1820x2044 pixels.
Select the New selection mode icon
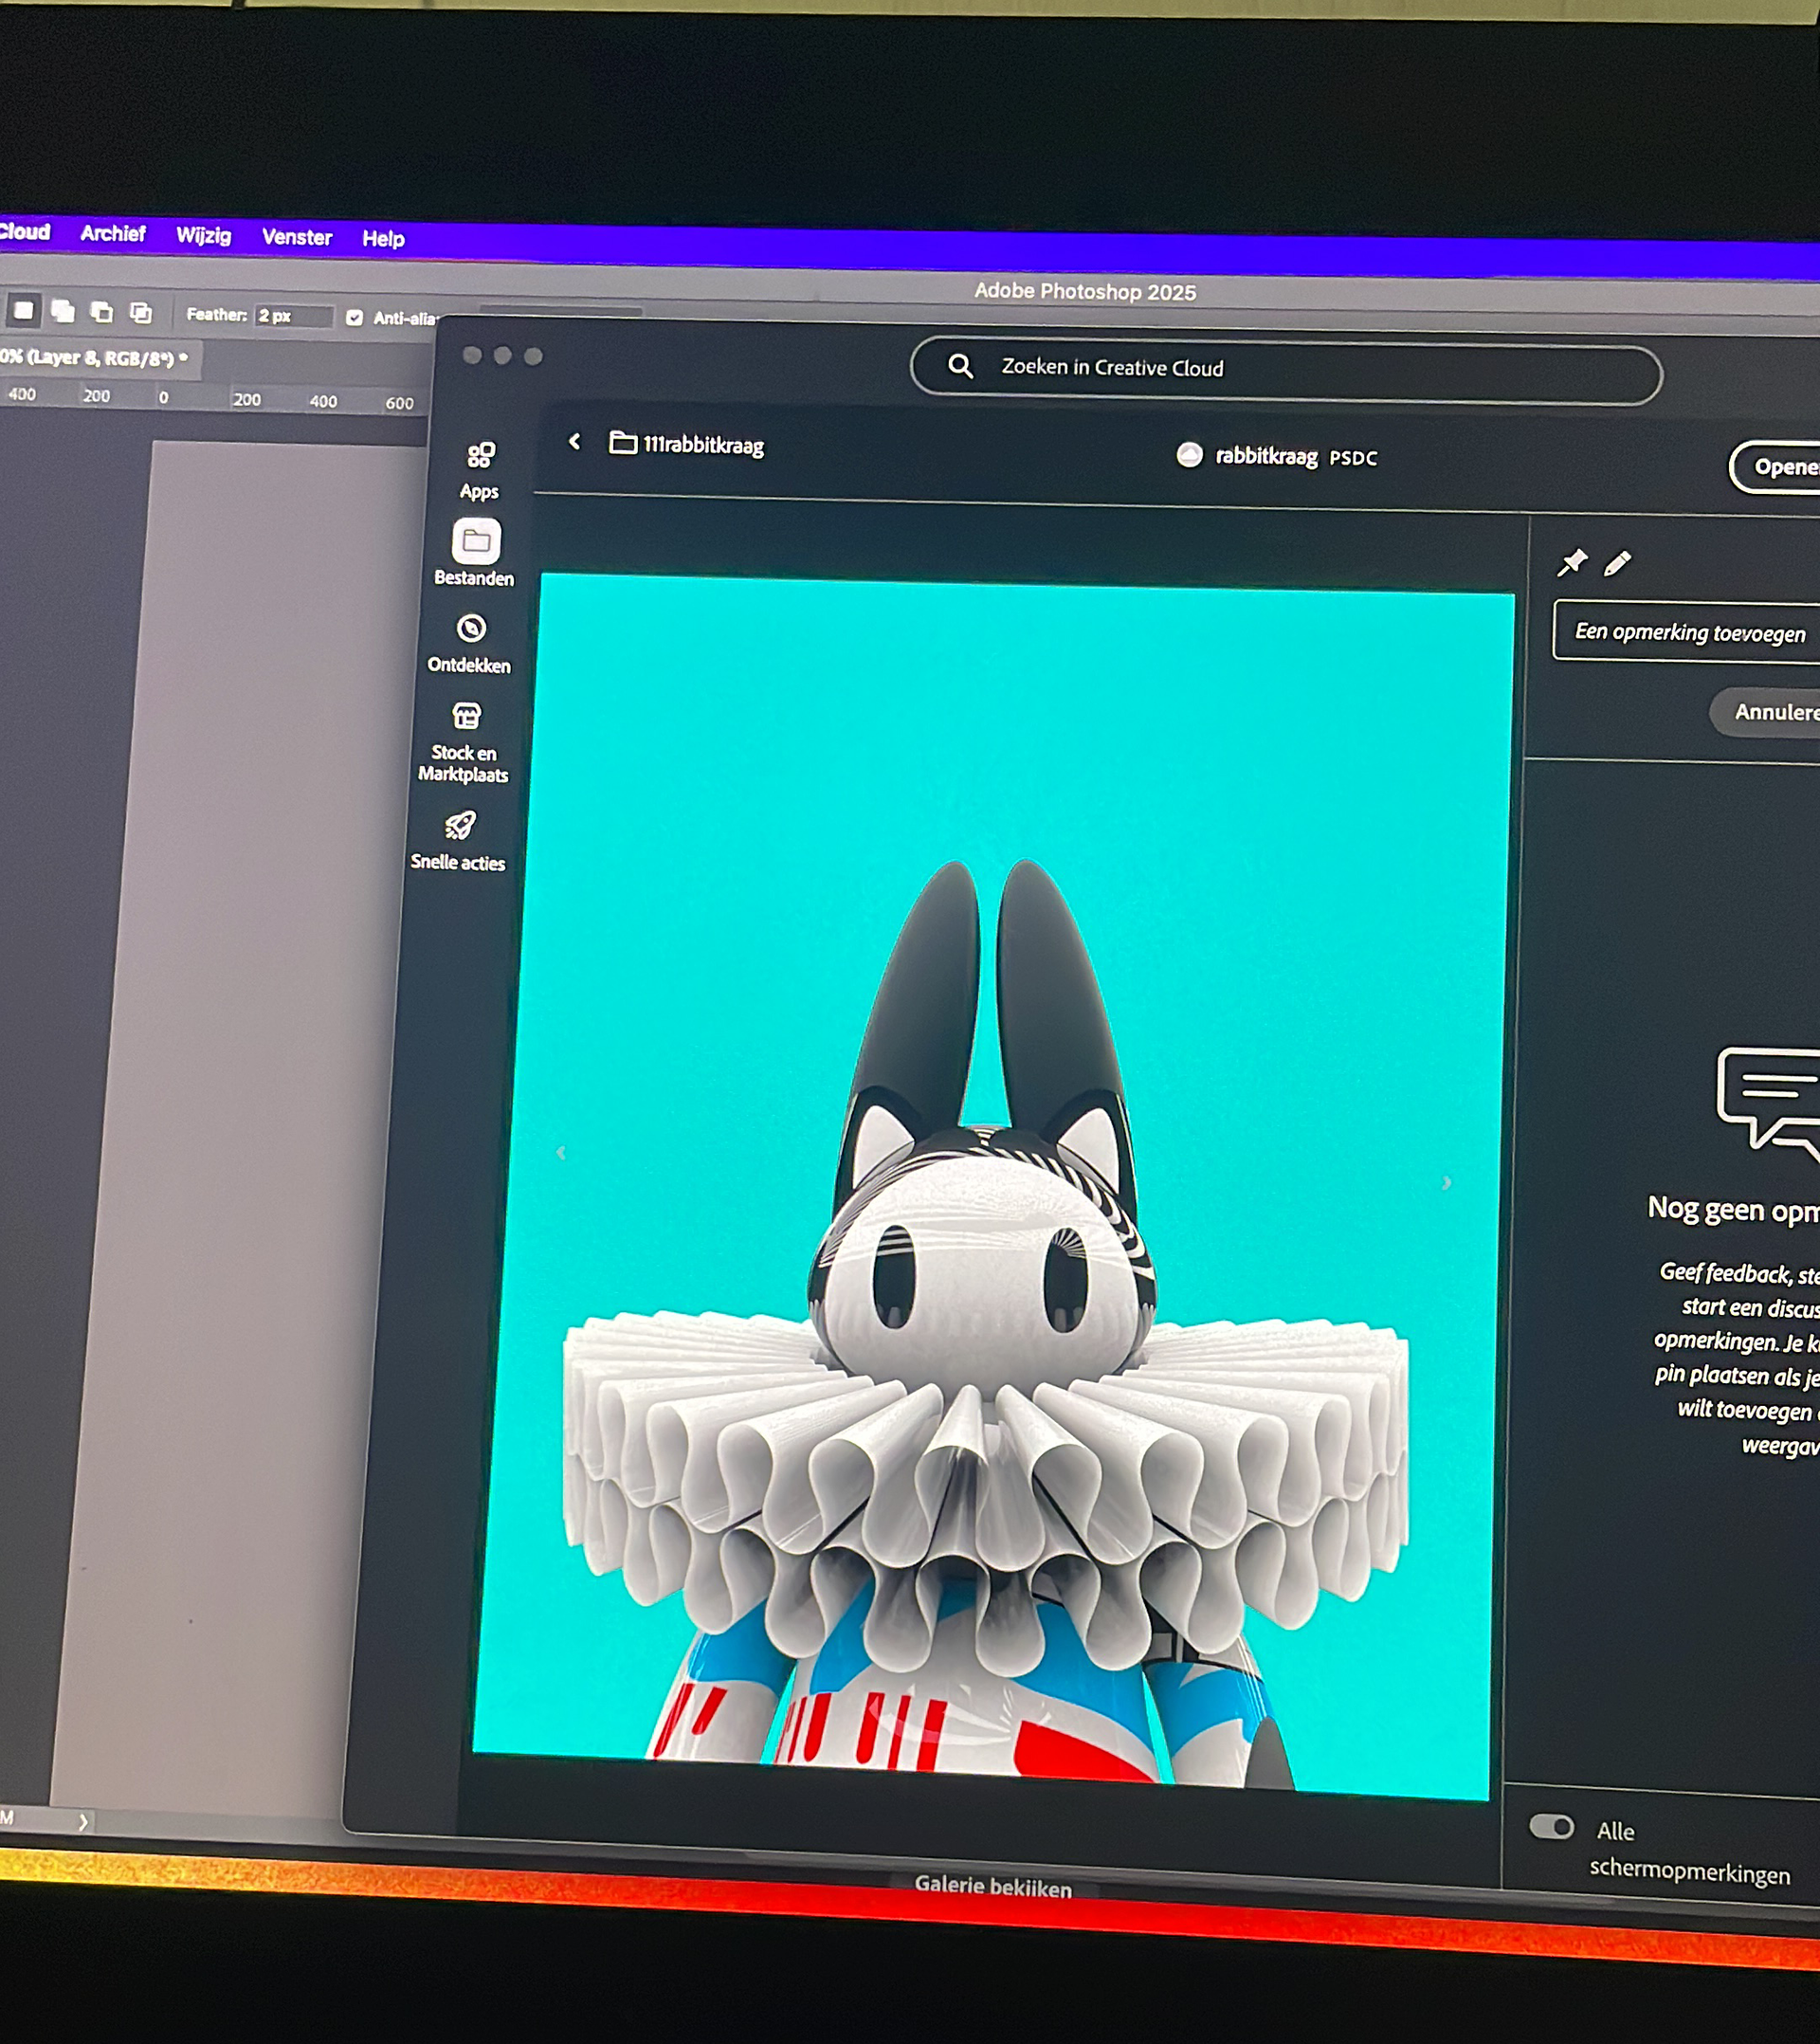coord(23,311)
